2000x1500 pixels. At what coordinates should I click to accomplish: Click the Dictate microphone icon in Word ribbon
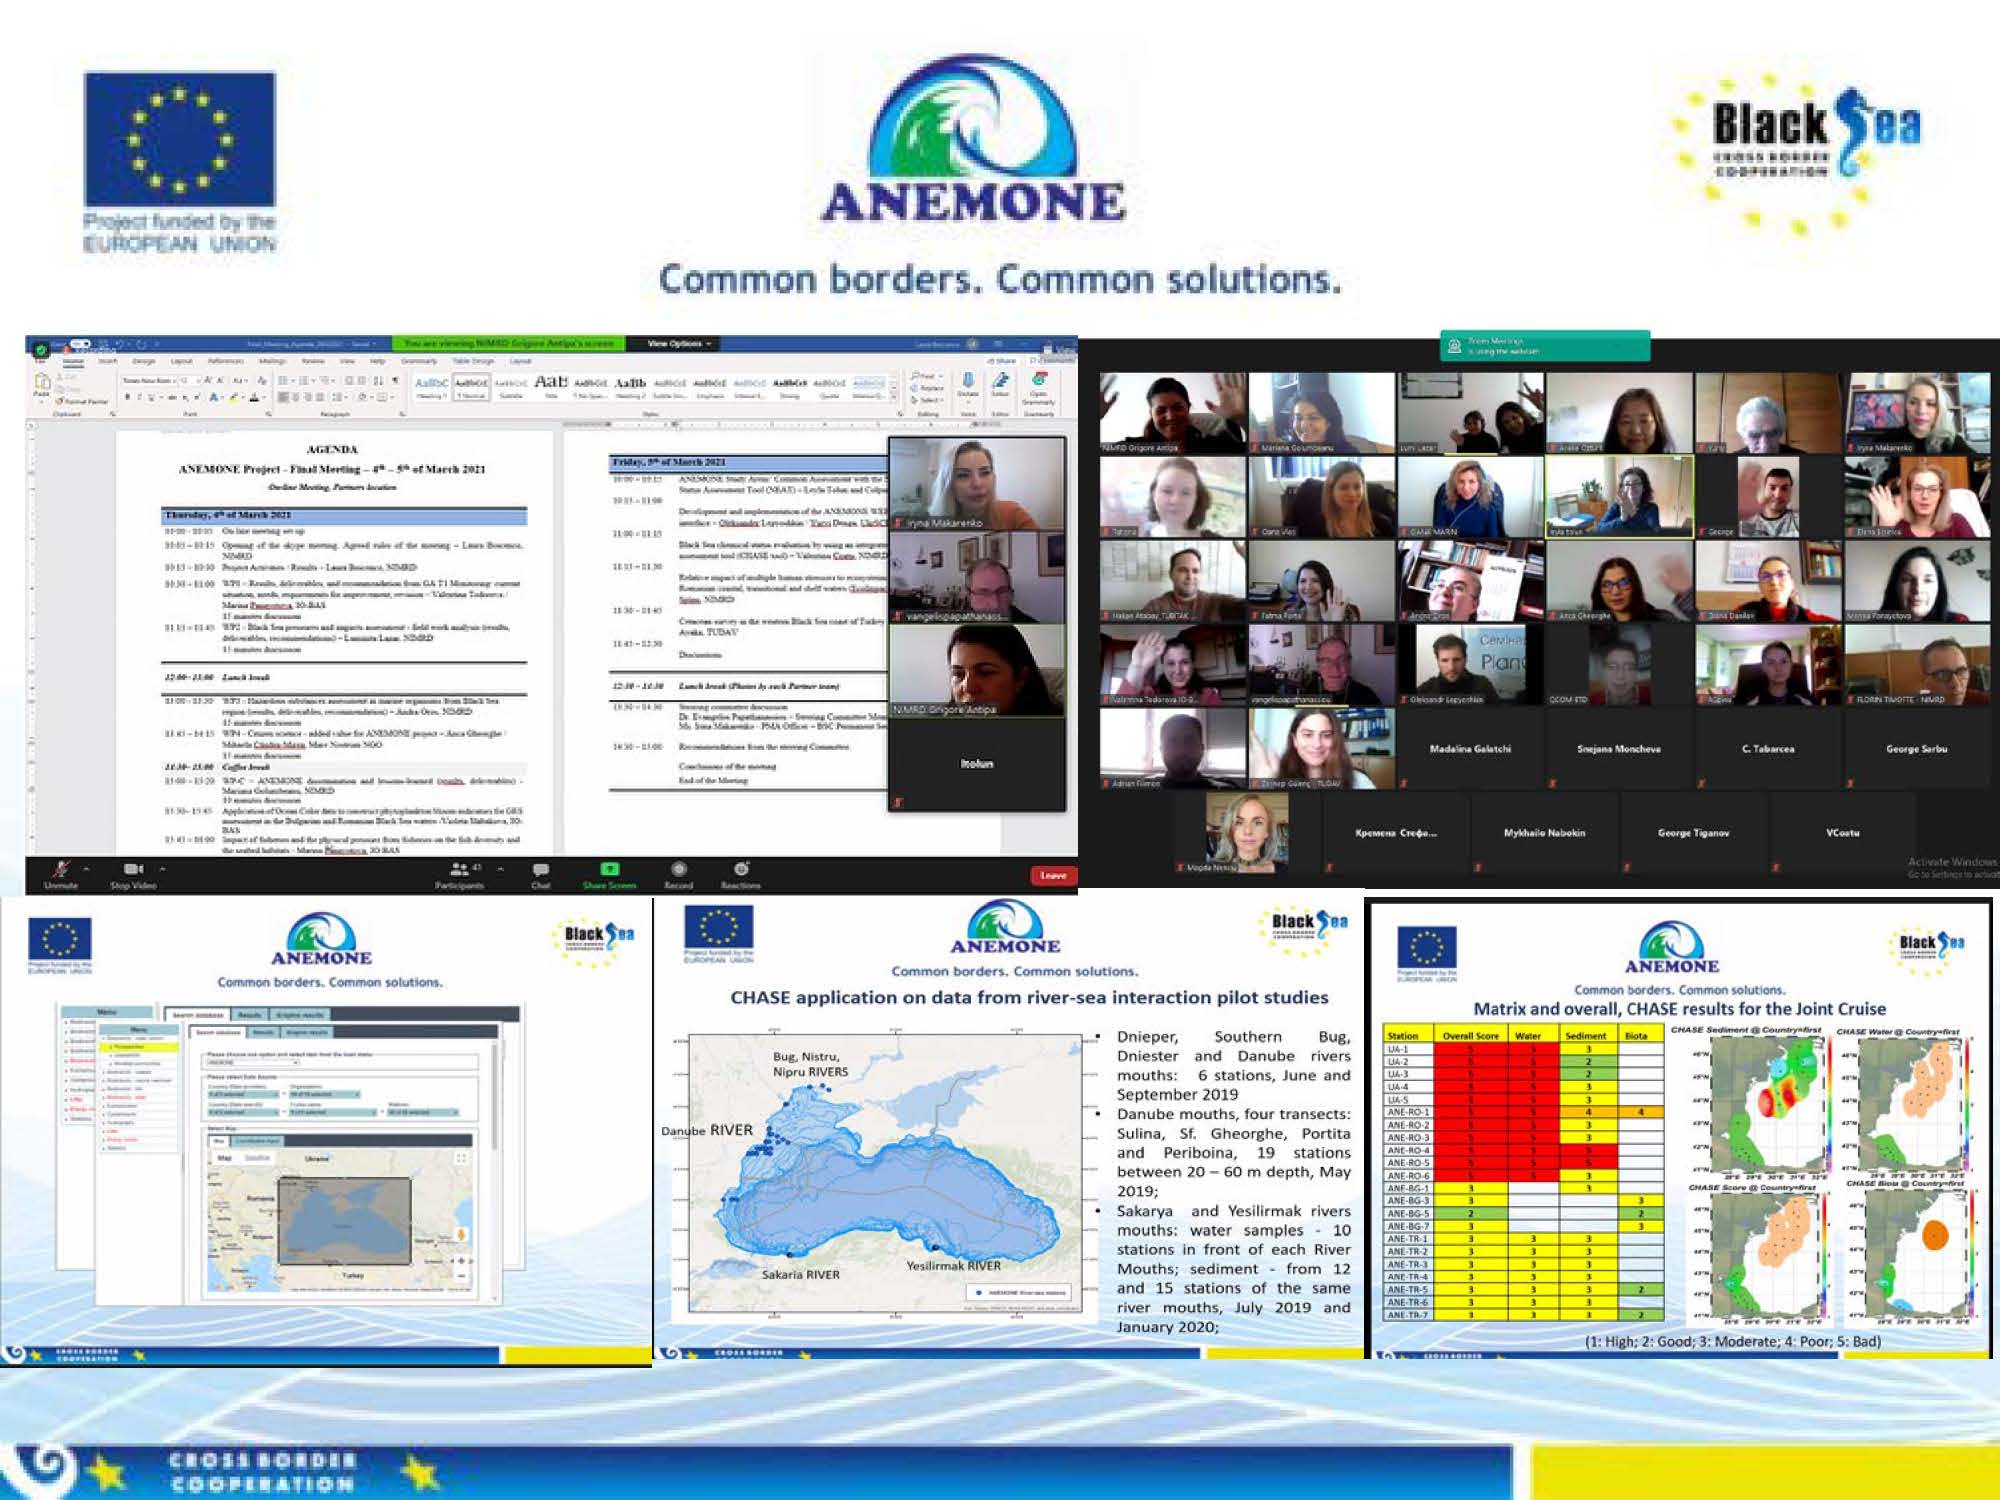point(968,381)
